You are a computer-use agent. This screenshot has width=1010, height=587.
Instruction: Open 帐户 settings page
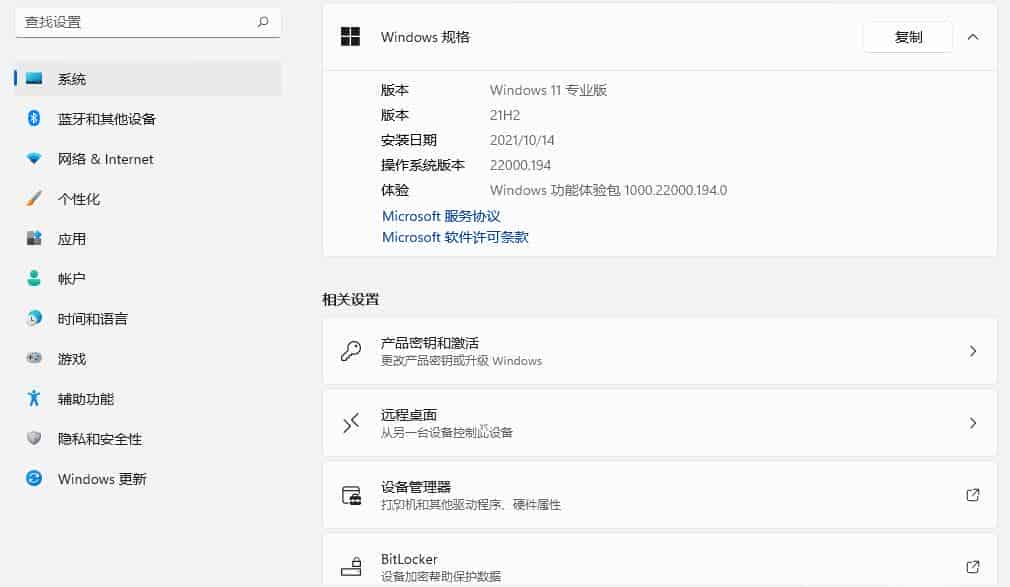coord(148,278)
